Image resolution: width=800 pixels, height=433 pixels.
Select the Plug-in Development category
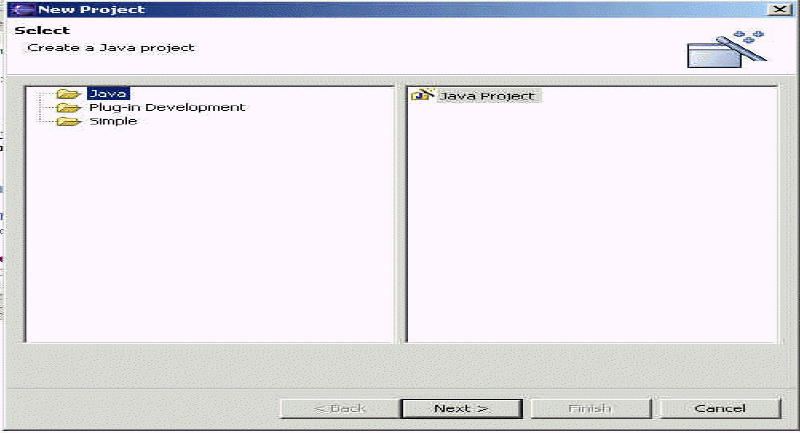pyautogui.click(x=167, y=108)
